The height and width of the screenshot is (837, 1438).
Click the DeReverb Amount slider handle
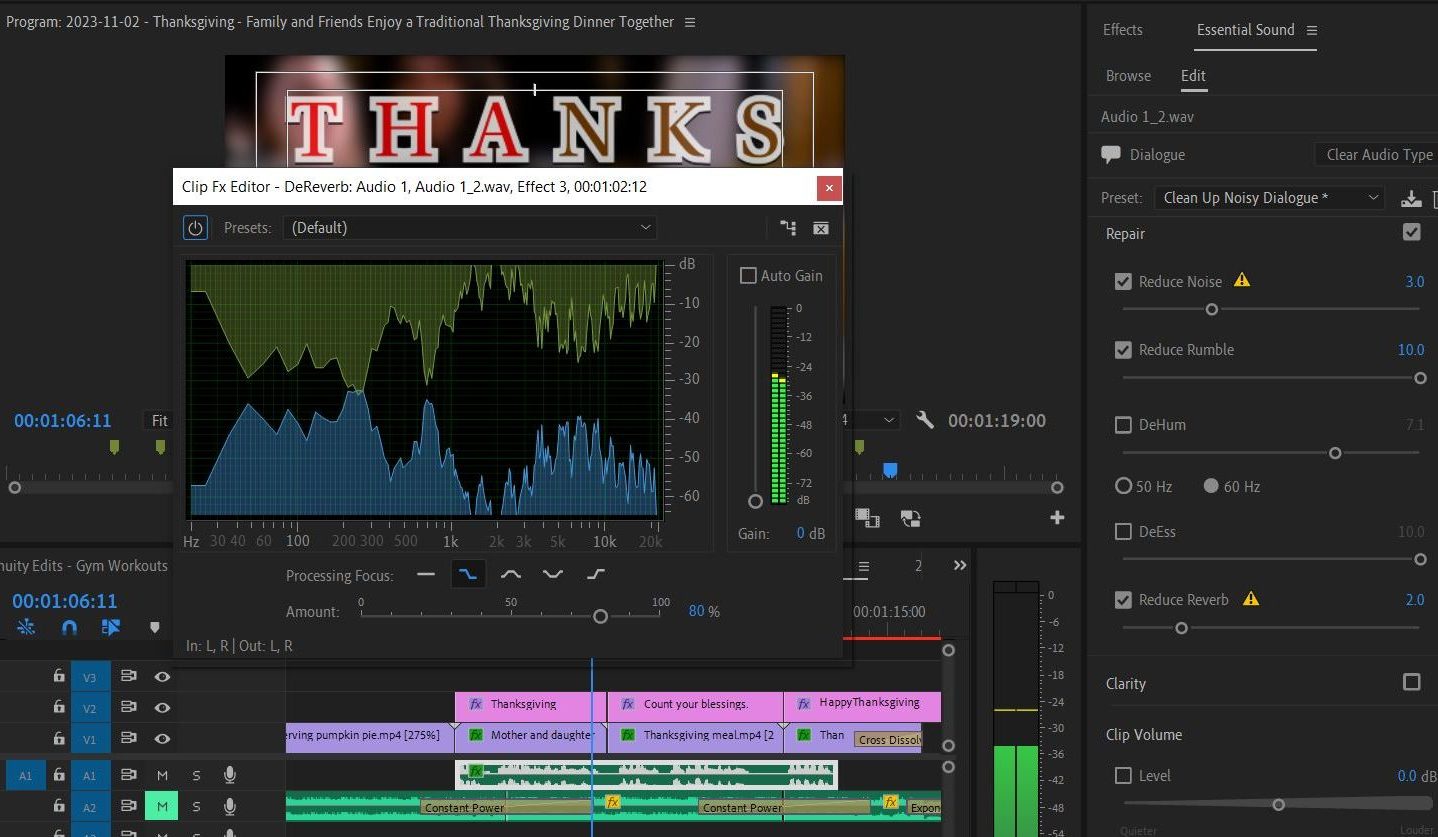point(600,617)
